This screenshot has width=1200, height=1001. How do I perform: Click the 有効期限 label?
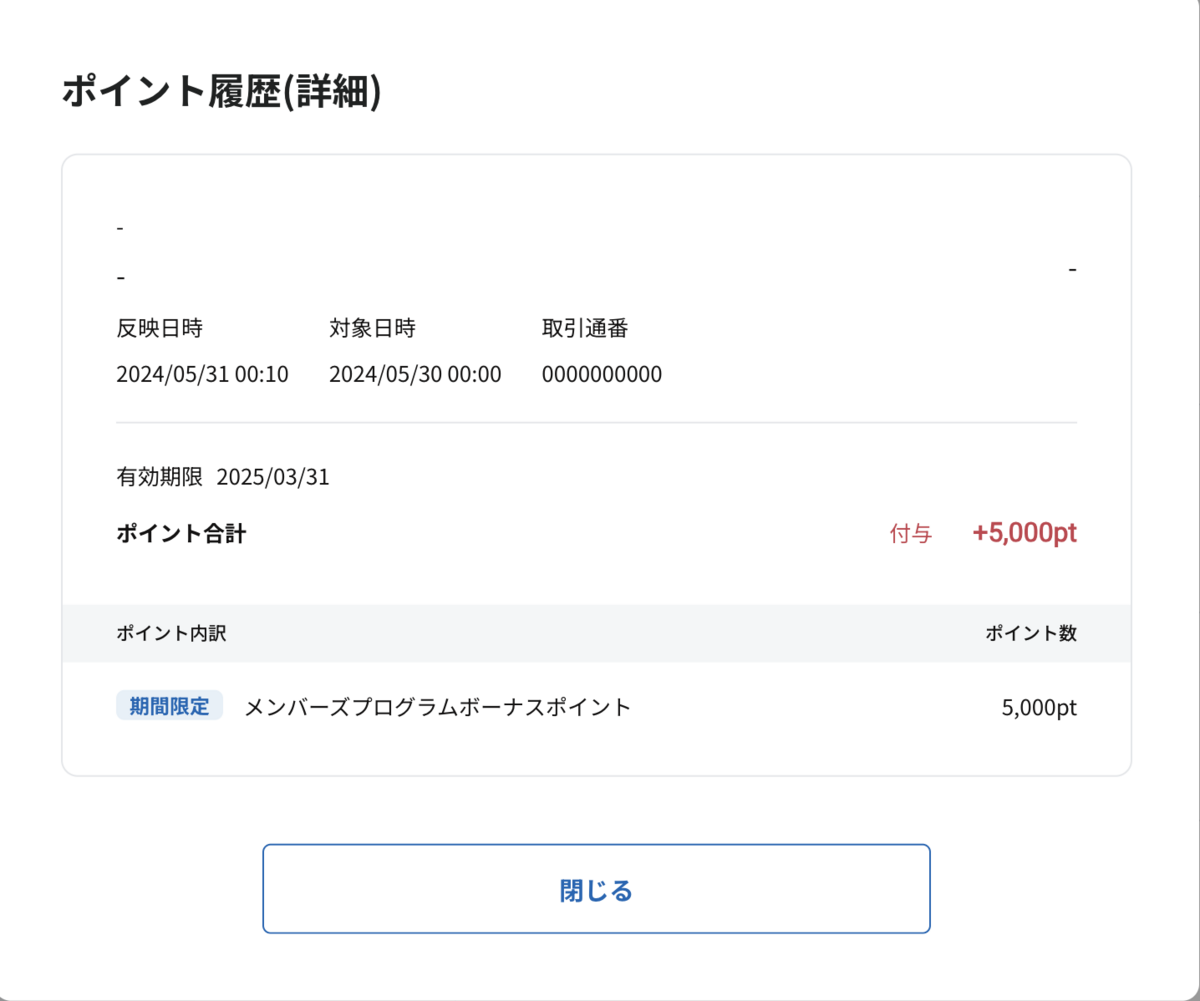pos(159,477)
